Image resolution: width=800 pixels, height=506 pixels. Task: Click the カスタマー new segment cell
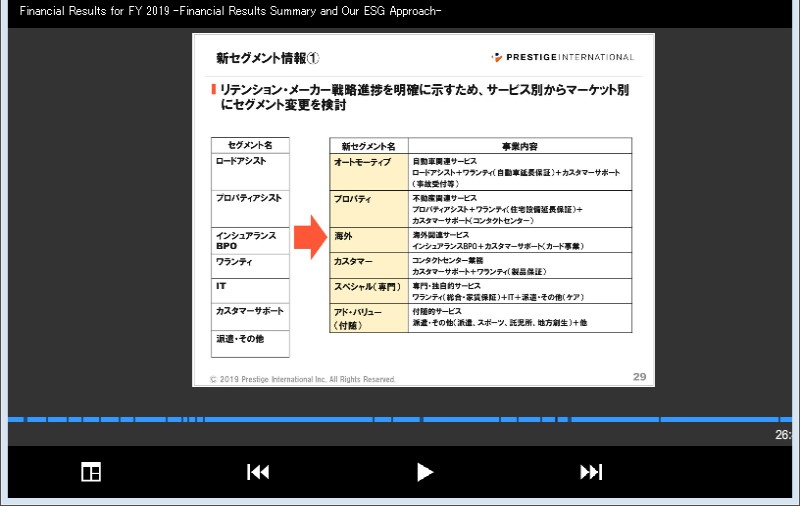tap(369, 266)
